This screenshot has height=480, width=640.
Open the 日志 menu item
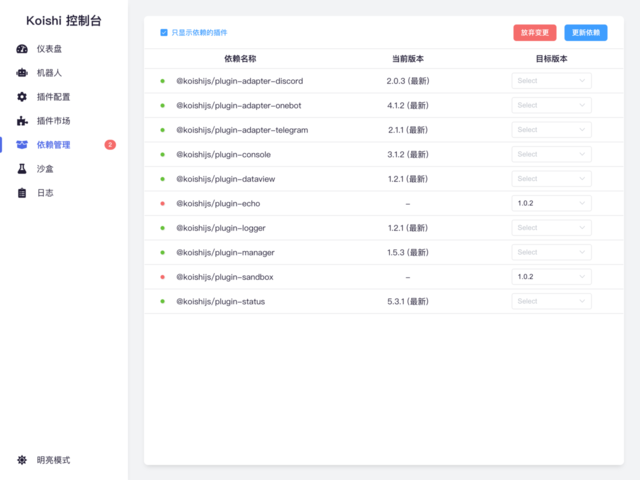pyautogui.click(x=45, y=193)
